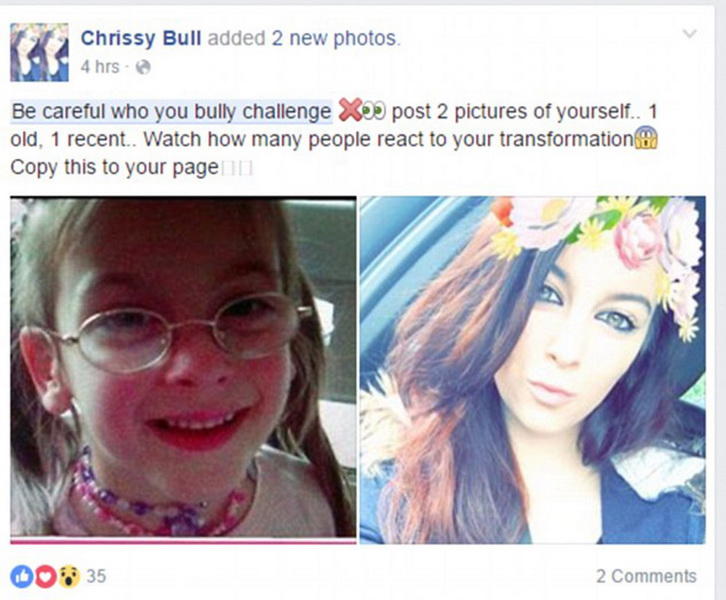Viewport: 726px width, 600px height.
Task: Click the public globe privacy icon
Action: (x=143, y=68)
